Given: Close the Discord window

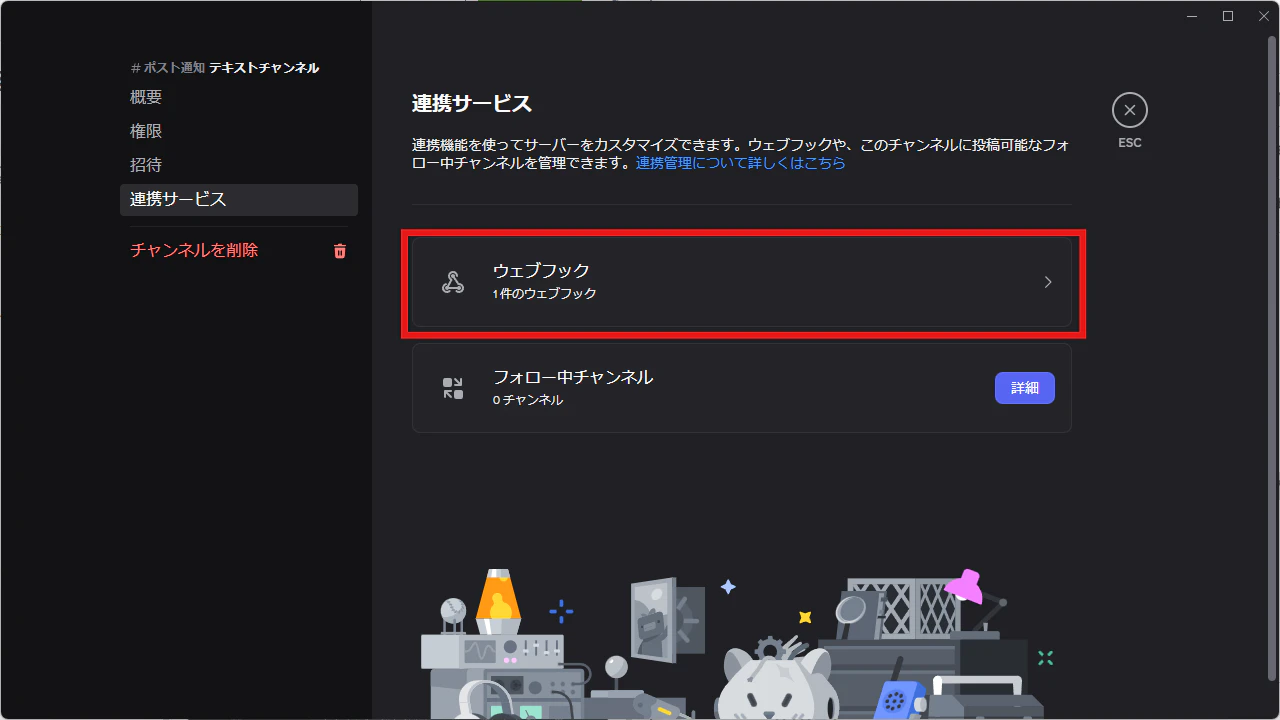Looking at the screenshot, I should point(1263,15).
